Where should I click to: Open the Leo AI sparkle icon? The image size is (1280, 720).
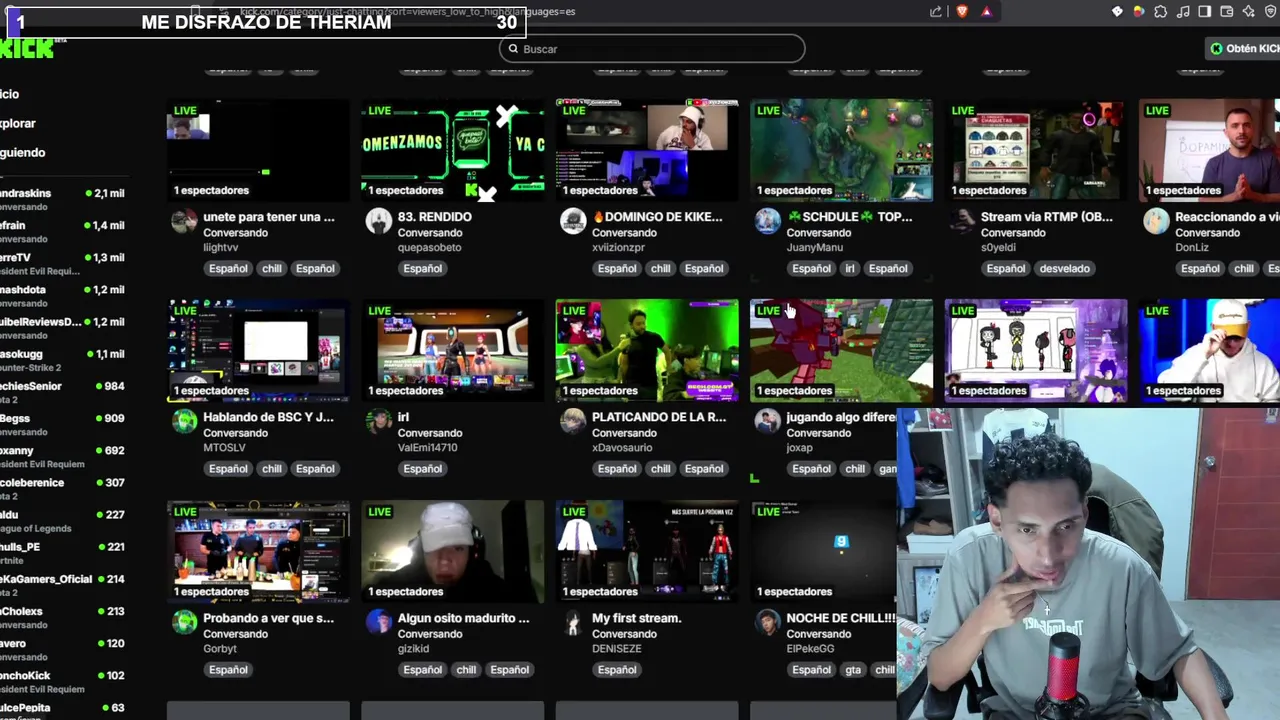pos(1249,12)
